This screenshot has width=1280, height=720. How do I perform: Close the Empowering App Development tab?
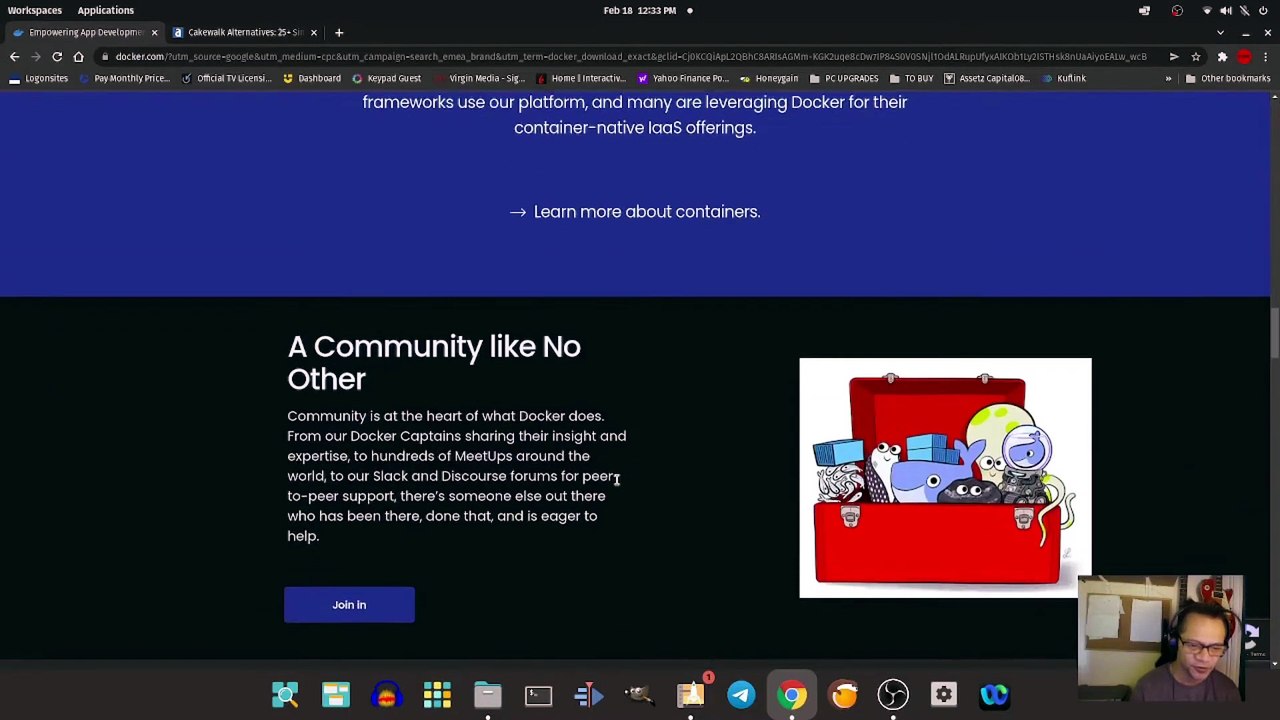point(154,32)
